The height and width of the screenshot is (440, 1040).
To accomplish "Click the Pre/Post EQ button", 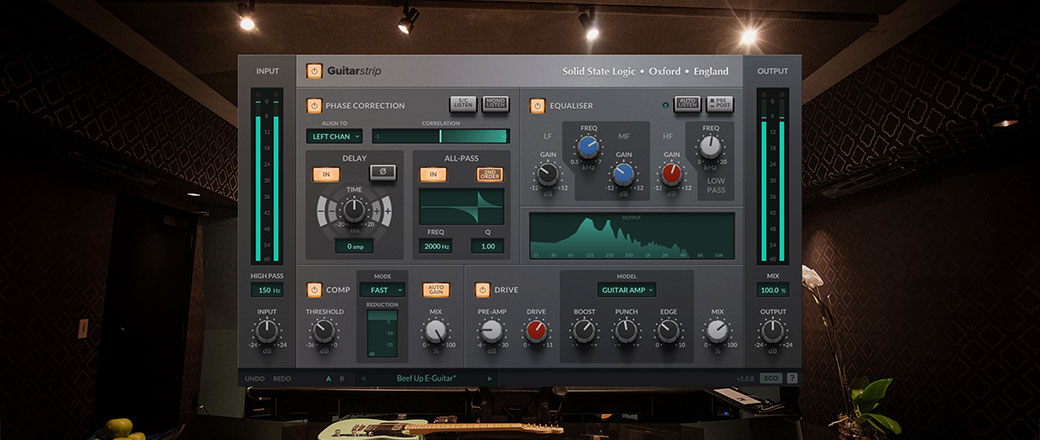I will (x=720, y=104).
